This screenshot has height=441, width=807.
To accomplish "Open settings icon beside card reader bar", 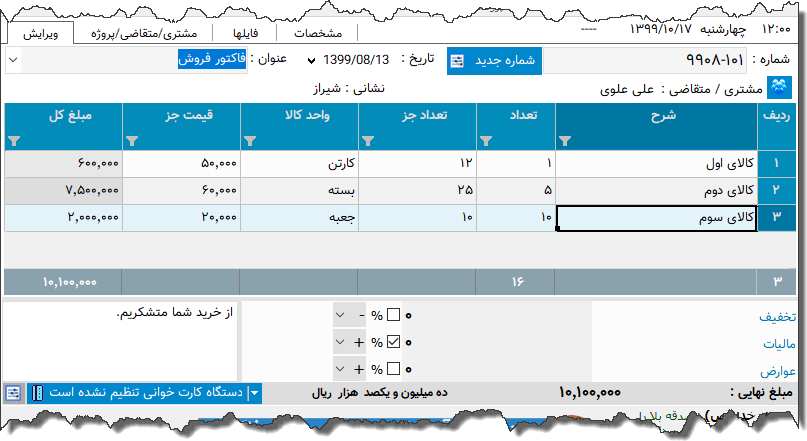I will (x=13, y=394).
